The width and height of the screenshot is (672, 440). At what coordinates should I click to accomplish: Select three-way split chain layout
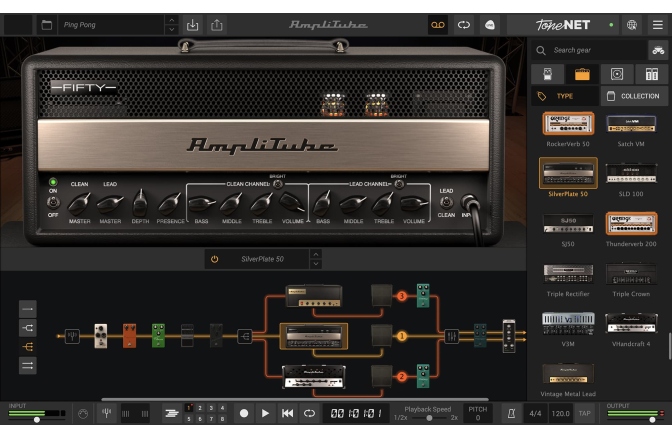coord(28,347)
